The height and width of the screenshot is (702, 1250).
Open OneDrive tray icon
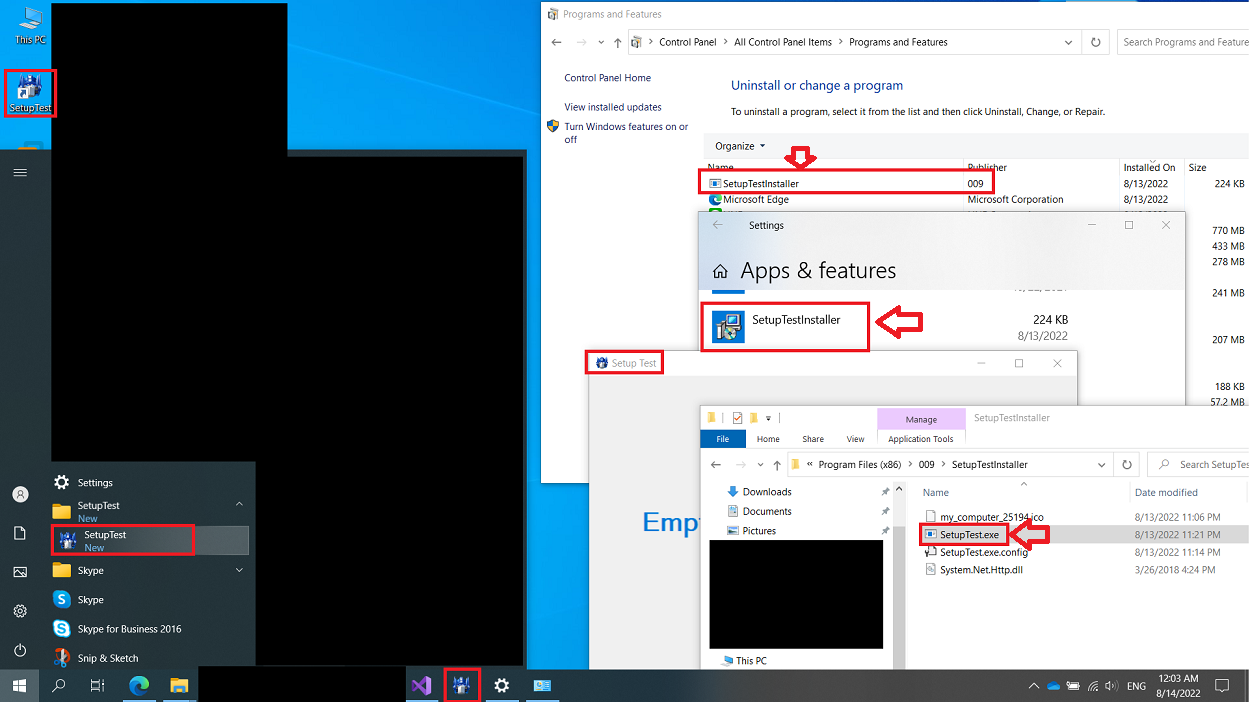coord(1053,687)
